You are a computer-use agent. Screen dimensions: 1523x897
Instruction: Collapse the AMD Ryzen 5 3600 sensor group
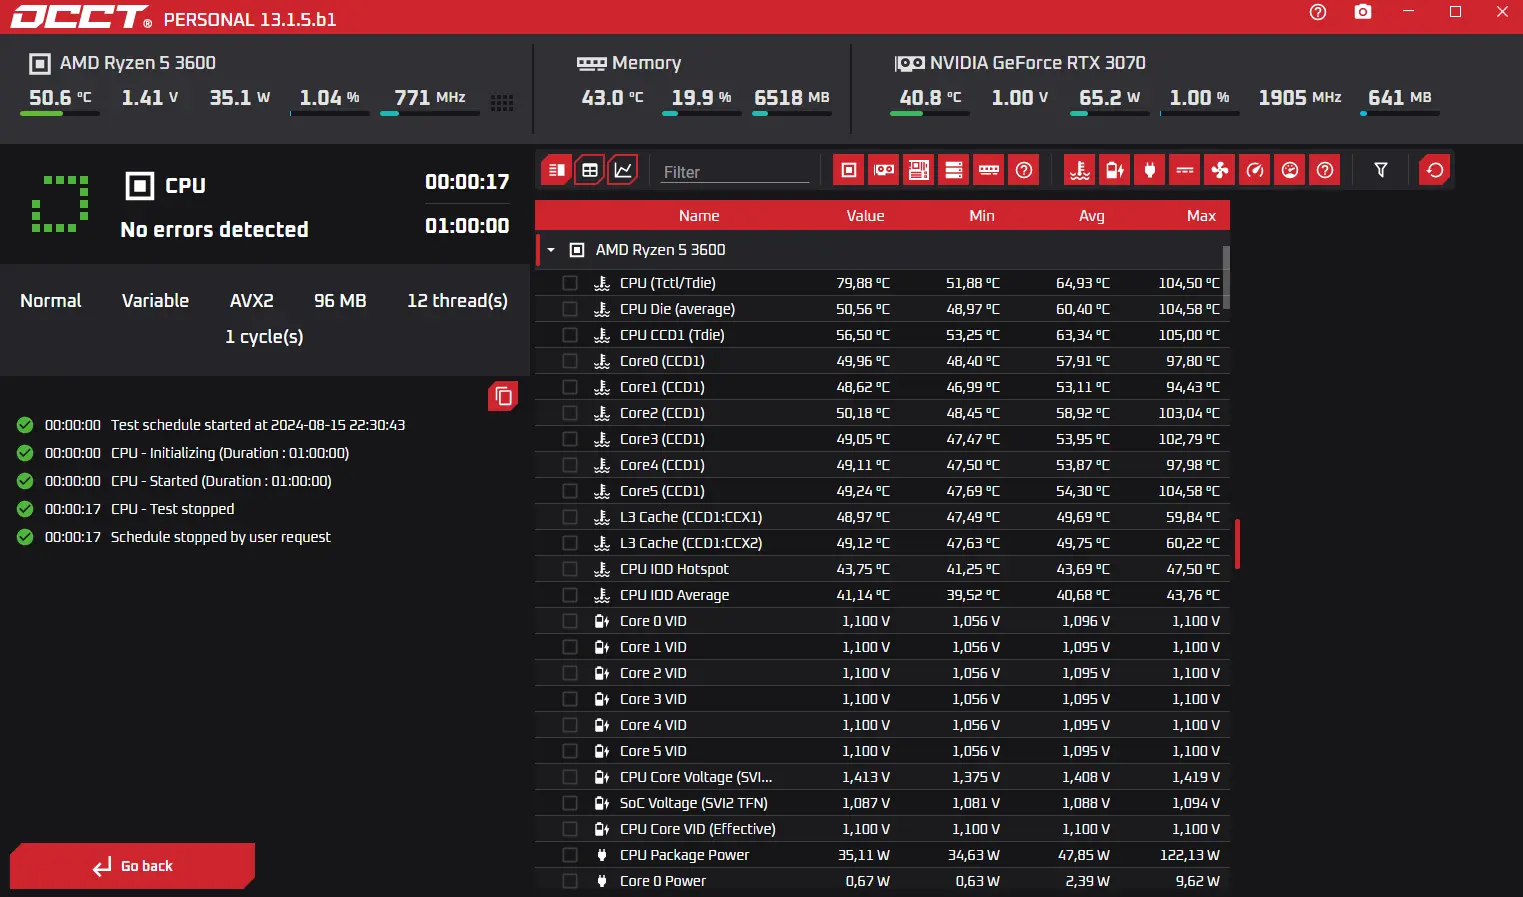click(551, 250)
